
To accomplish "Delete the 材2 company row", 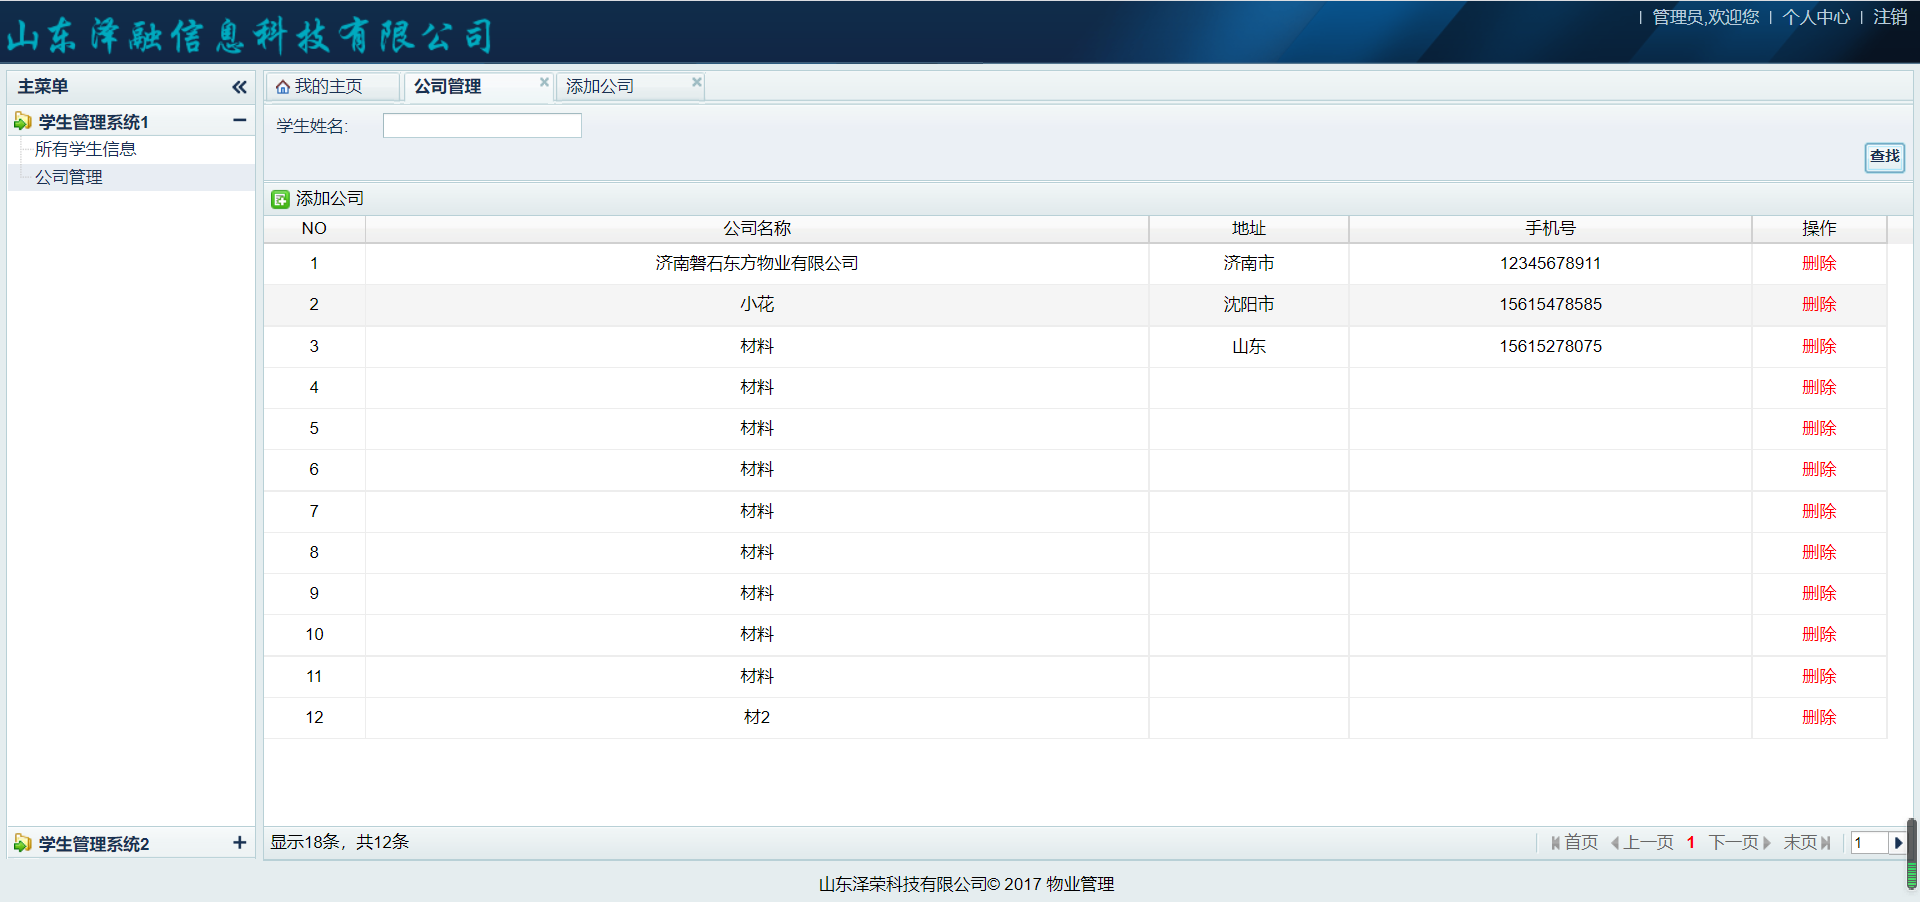I will [1818, 717].
